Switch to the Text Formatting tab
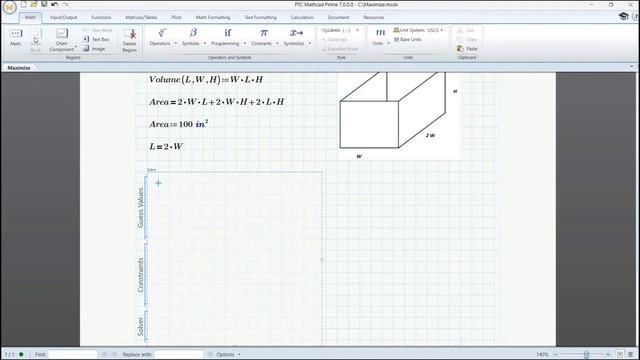Image resolution: width=640 pixels, height=360 pixels. click(260, 18)
